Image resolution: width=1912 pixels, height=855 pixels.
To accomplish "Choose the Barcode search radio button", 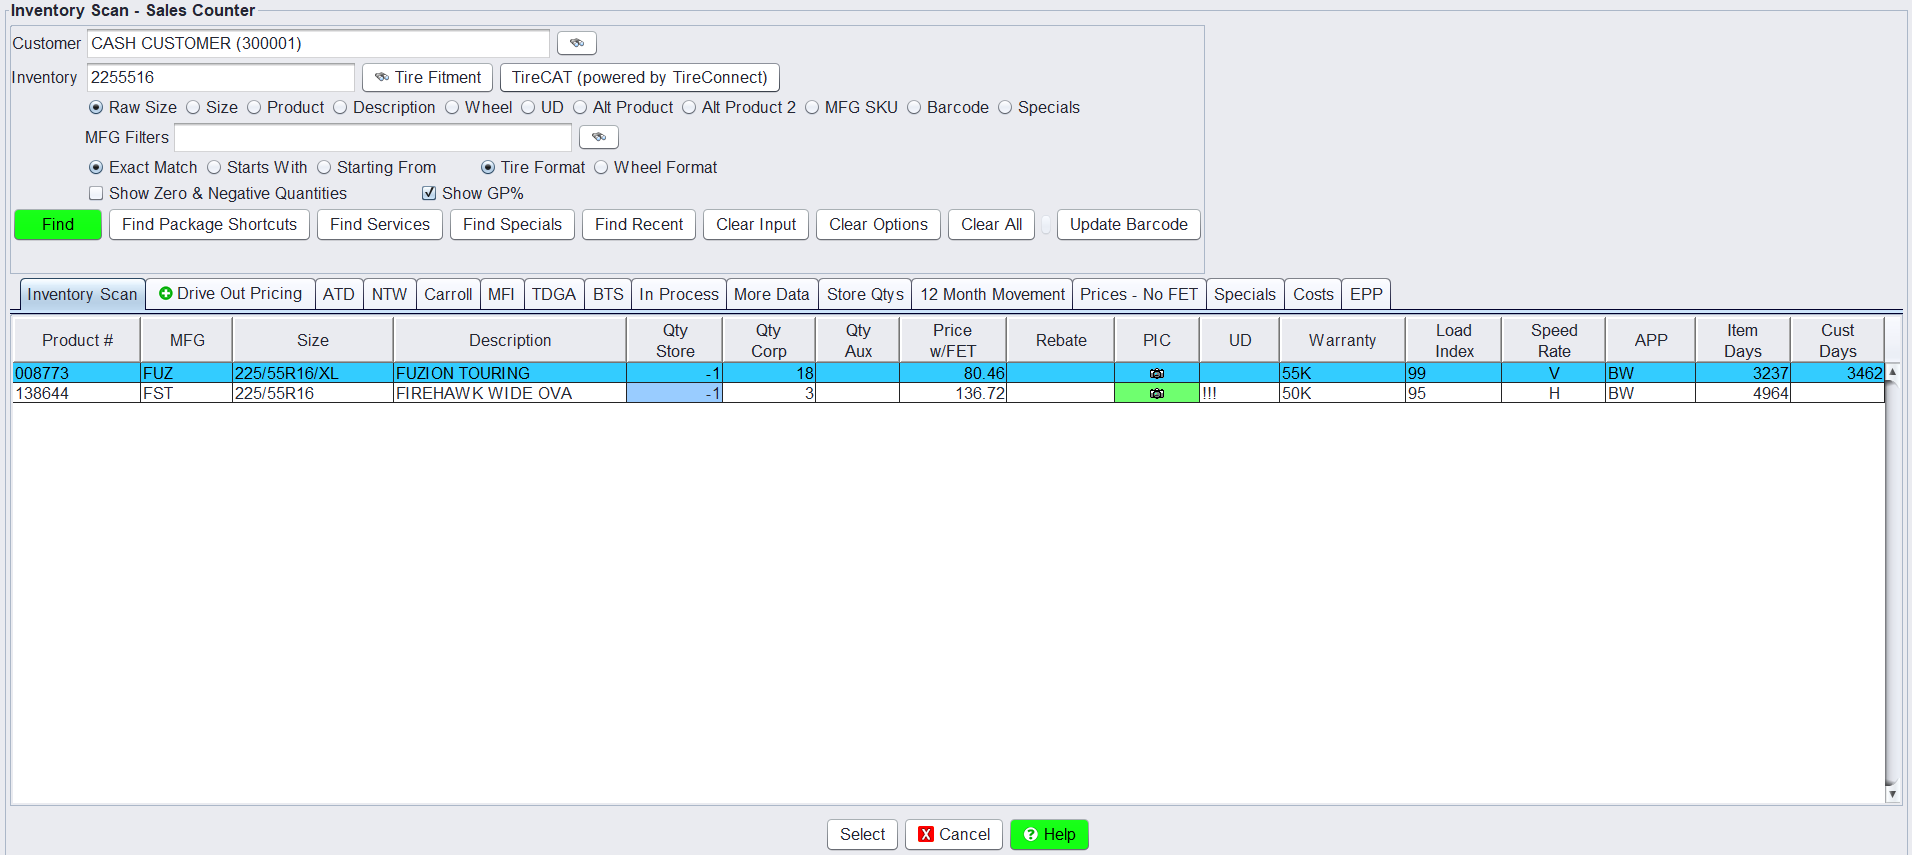I will click(914, 108).
